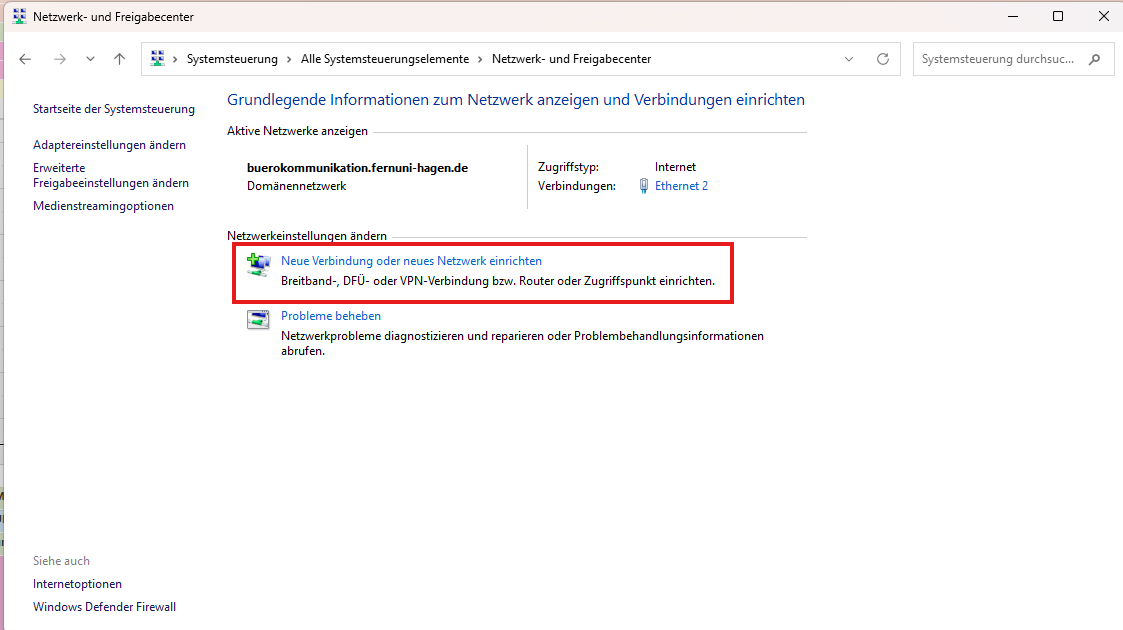The height and width of the screenshot is (630, 1123).
Task: Click the Probleme beheben troubleshooting icon
Action: click(x=258, y=320)
